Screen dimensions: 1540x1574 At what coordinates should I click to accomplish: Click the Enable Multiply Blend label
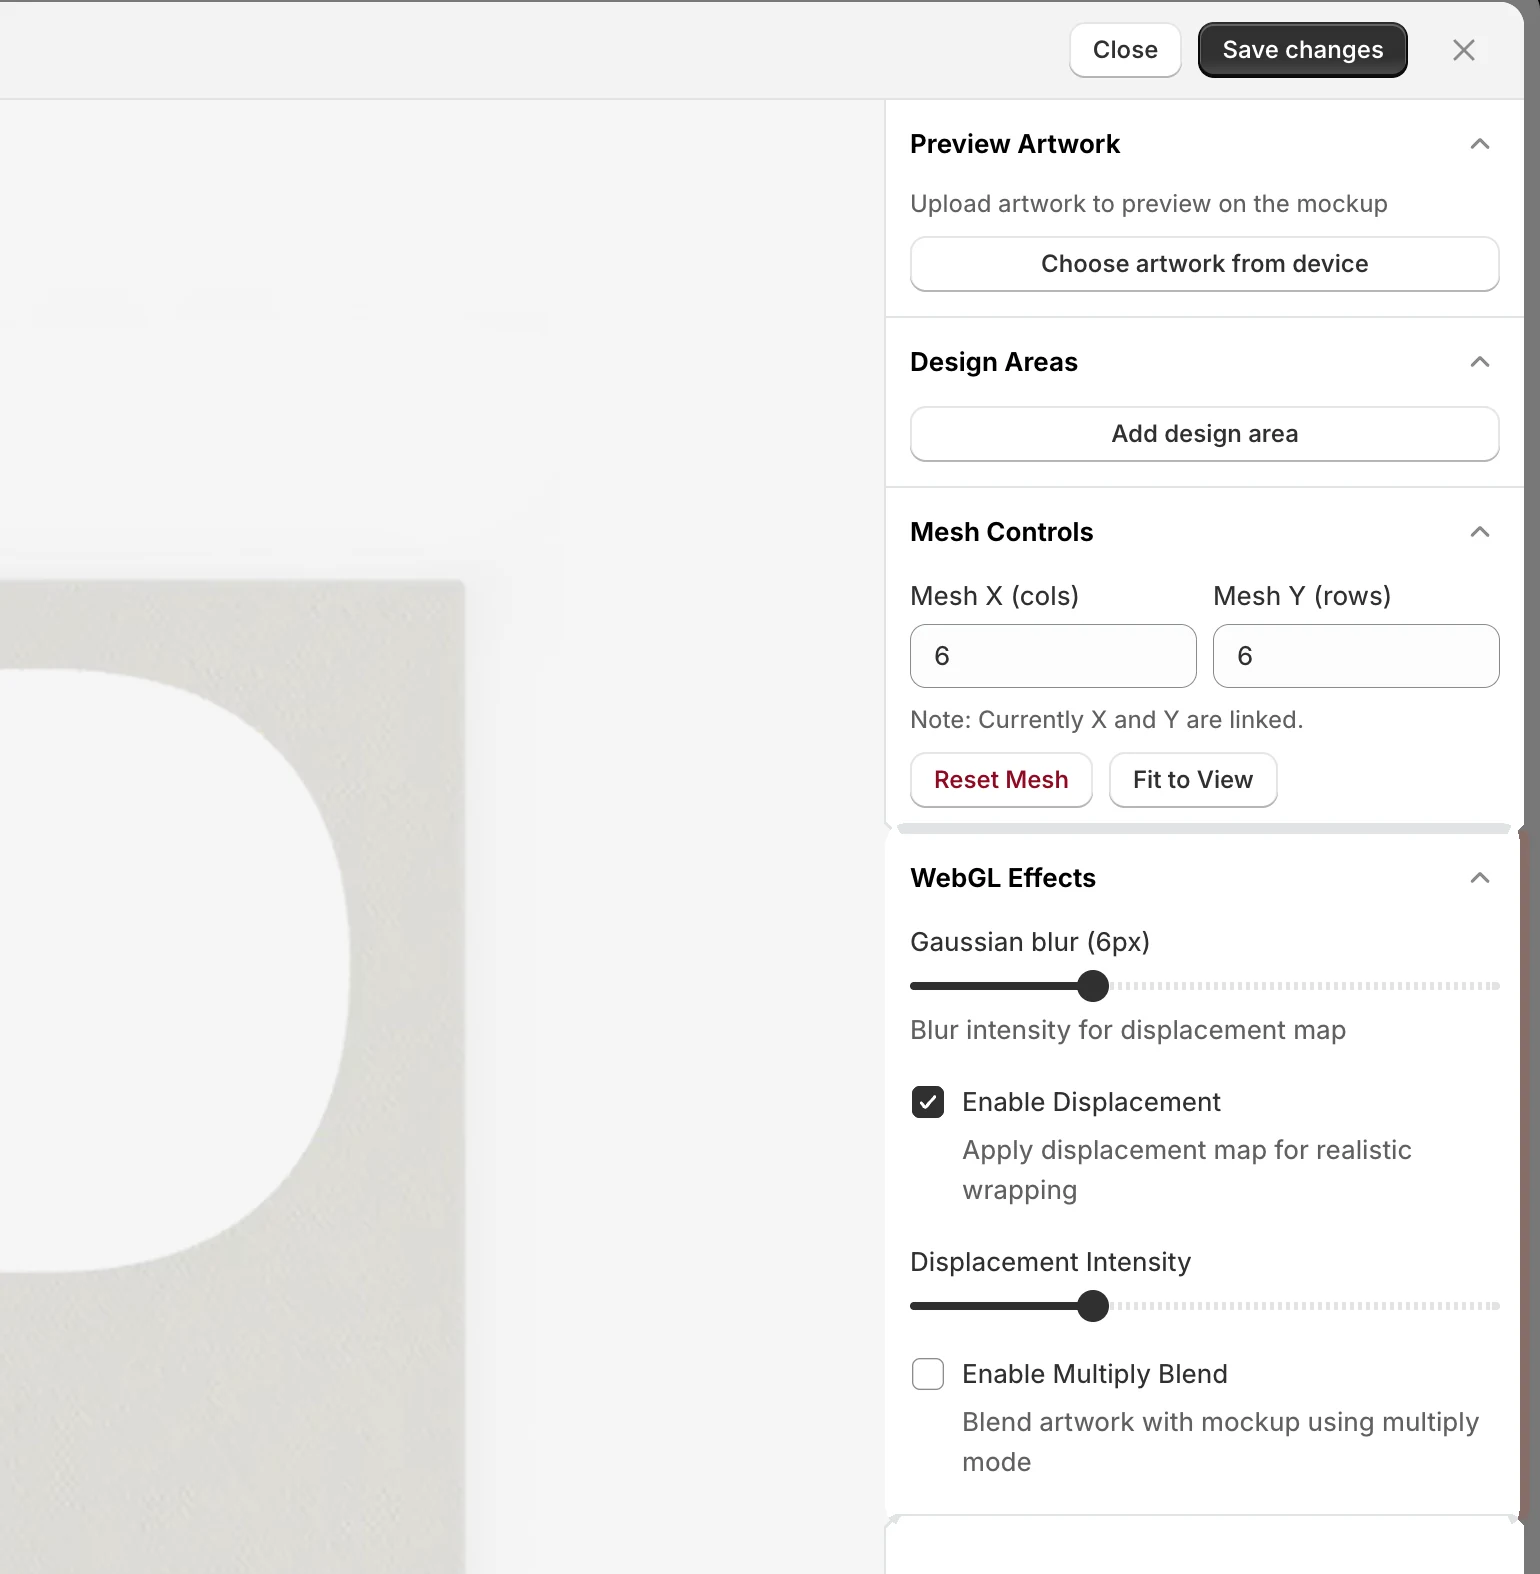coord(1095,1374)
